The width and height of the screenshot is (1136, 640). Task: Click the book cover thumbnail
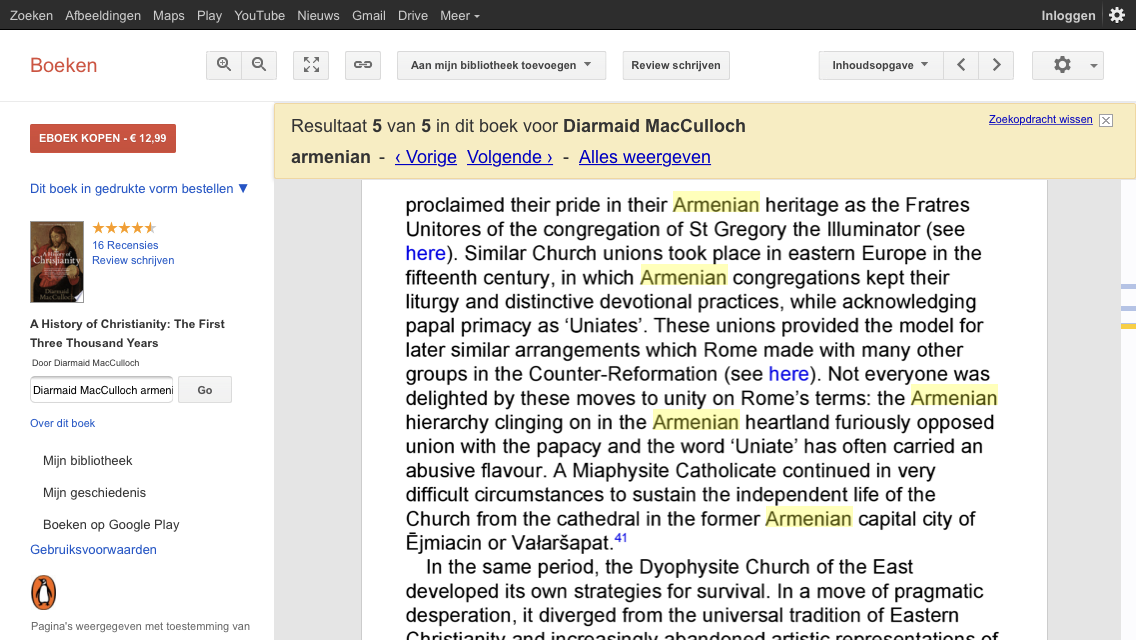tap(57, 262)
